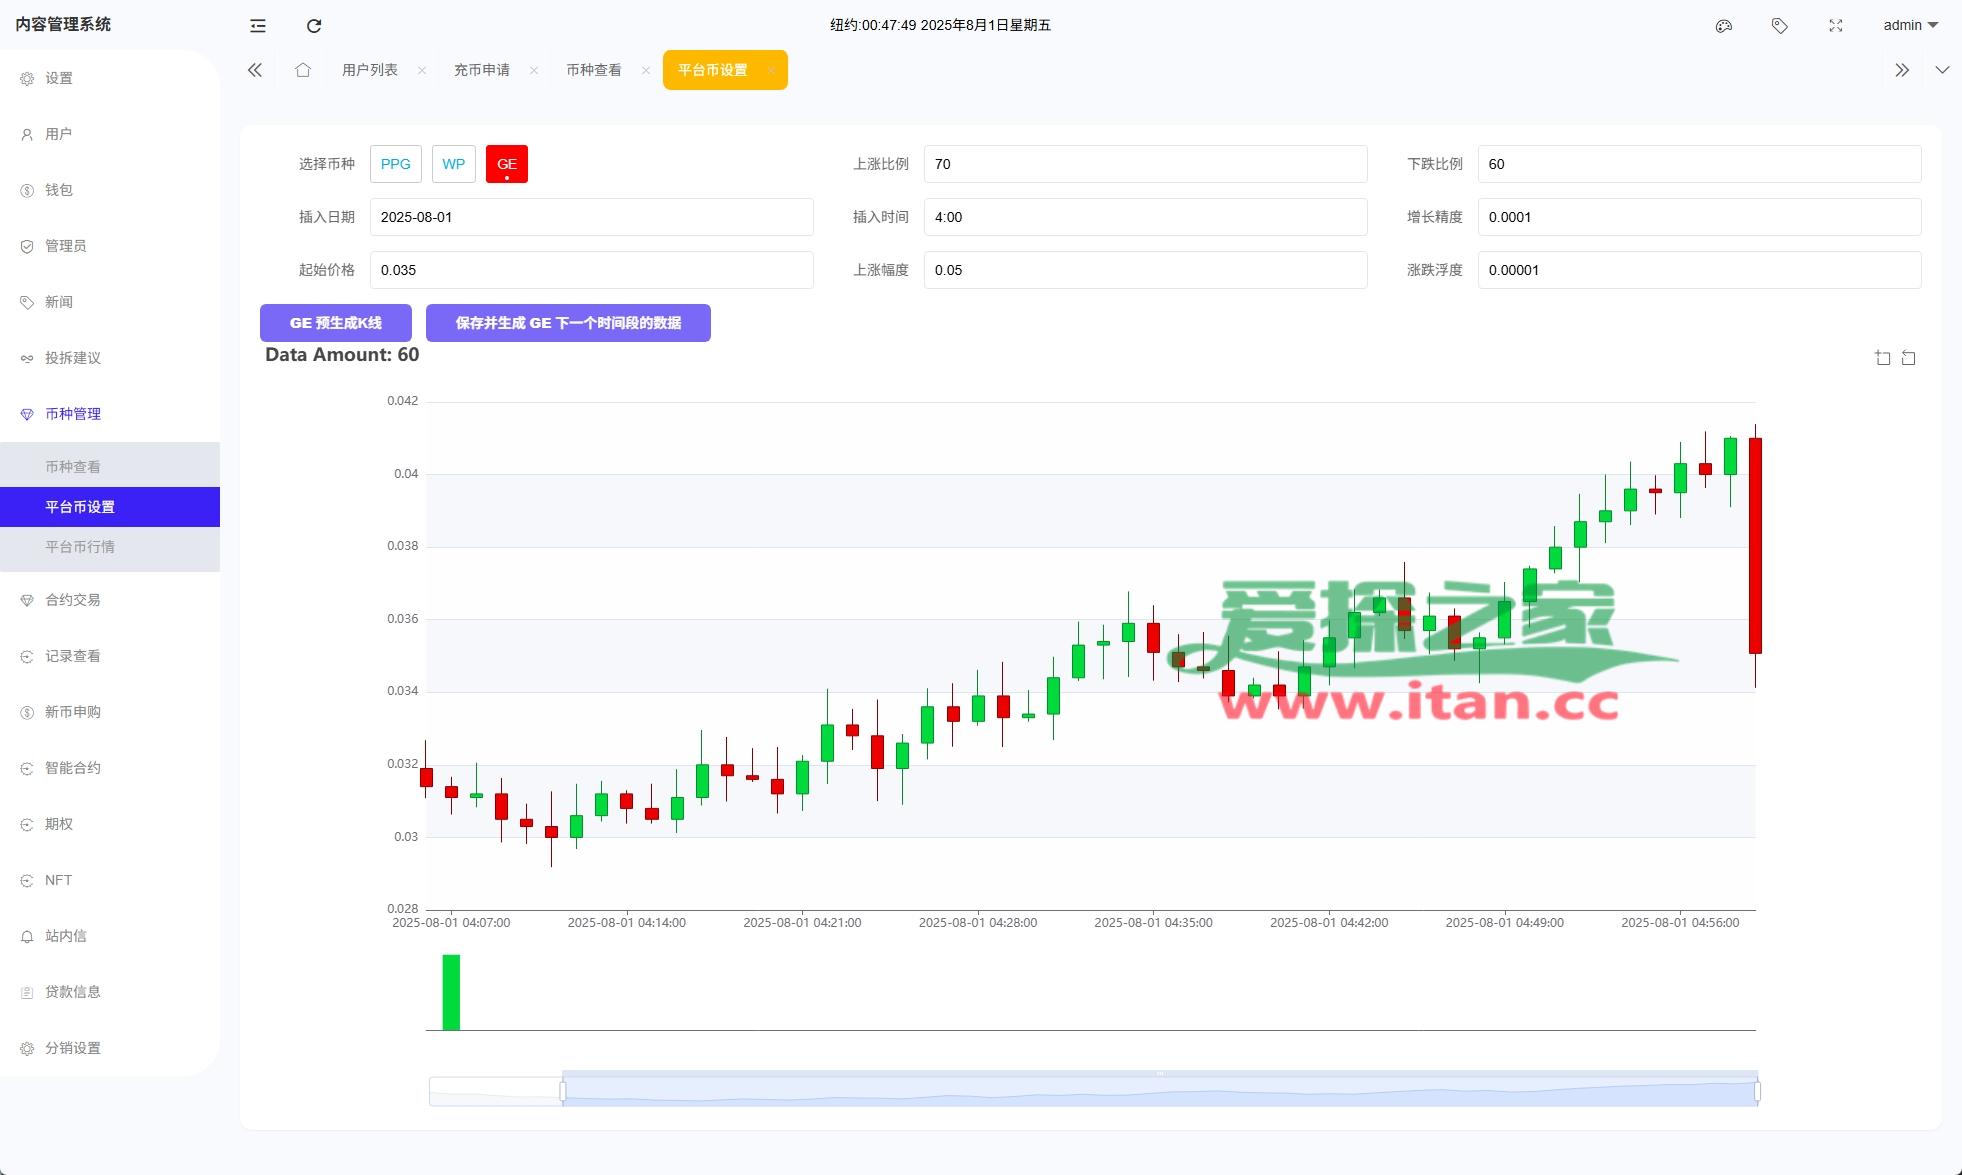The image size is (1962, 1175).
Task: Click GE 预生成K线 button
Action: pos(335,323)
